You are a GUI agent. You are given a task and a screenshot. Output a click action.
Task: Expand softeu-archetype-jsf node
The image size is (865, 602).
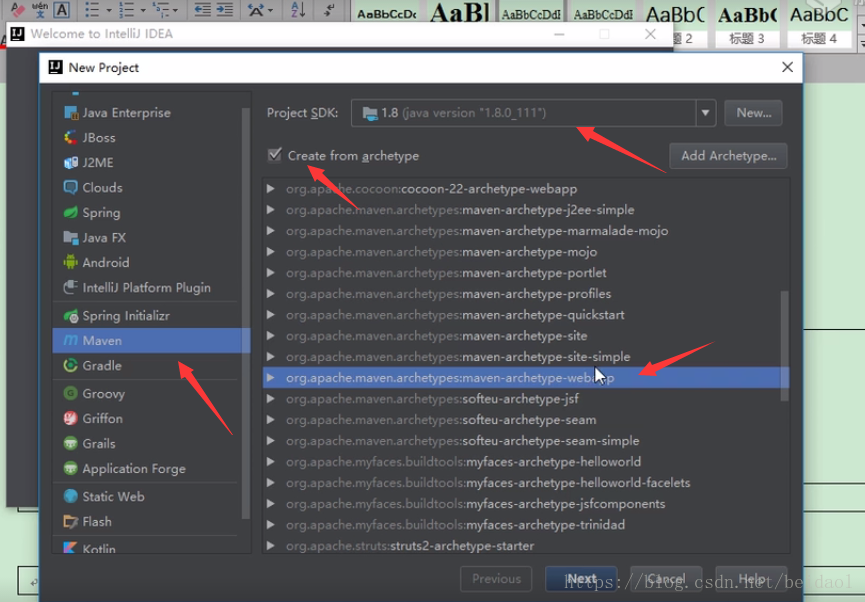pyautogui.click(x=270, y=399)
